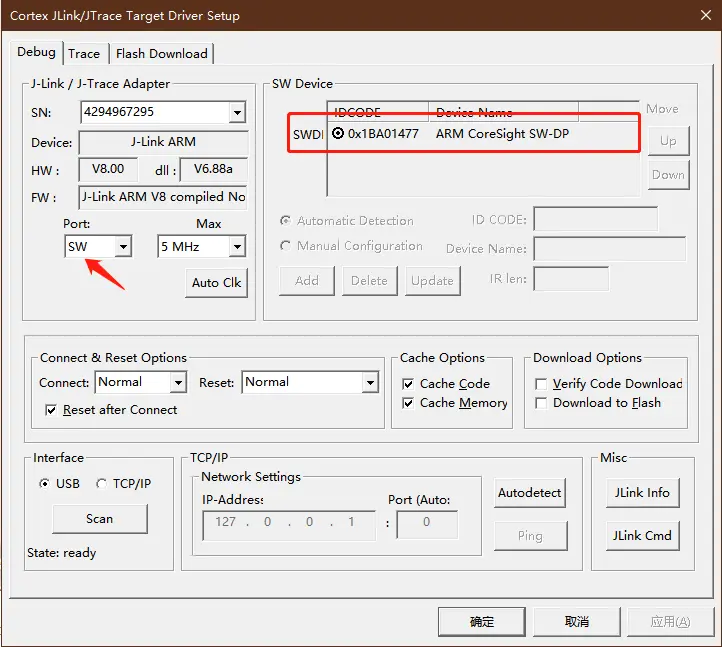
Task: Open the Connect mode dropdown
Action: pos(177,382)
